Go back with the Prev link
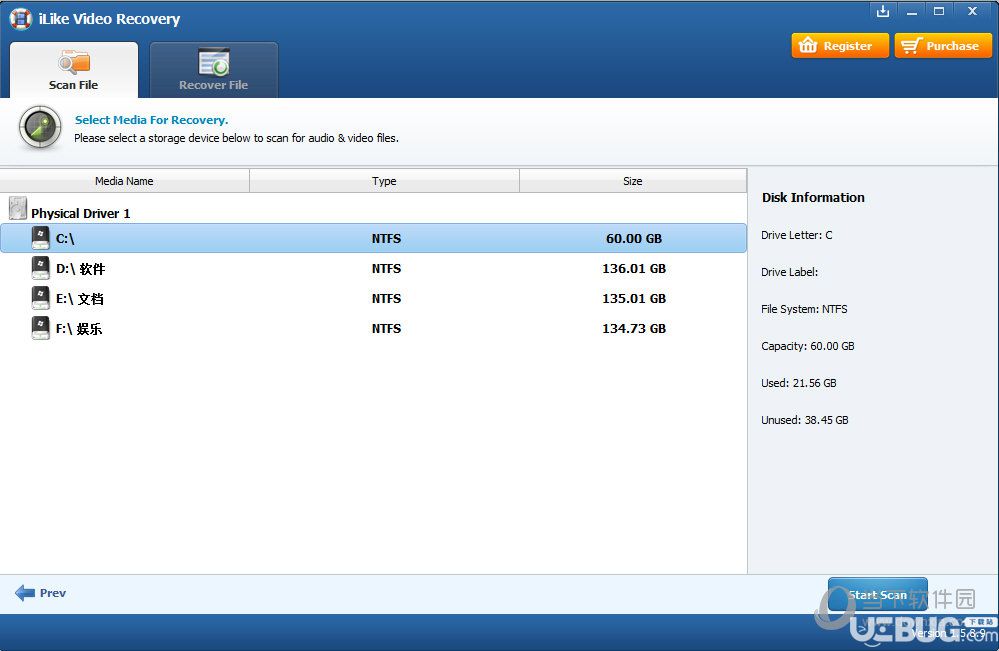 click(53, 593)
